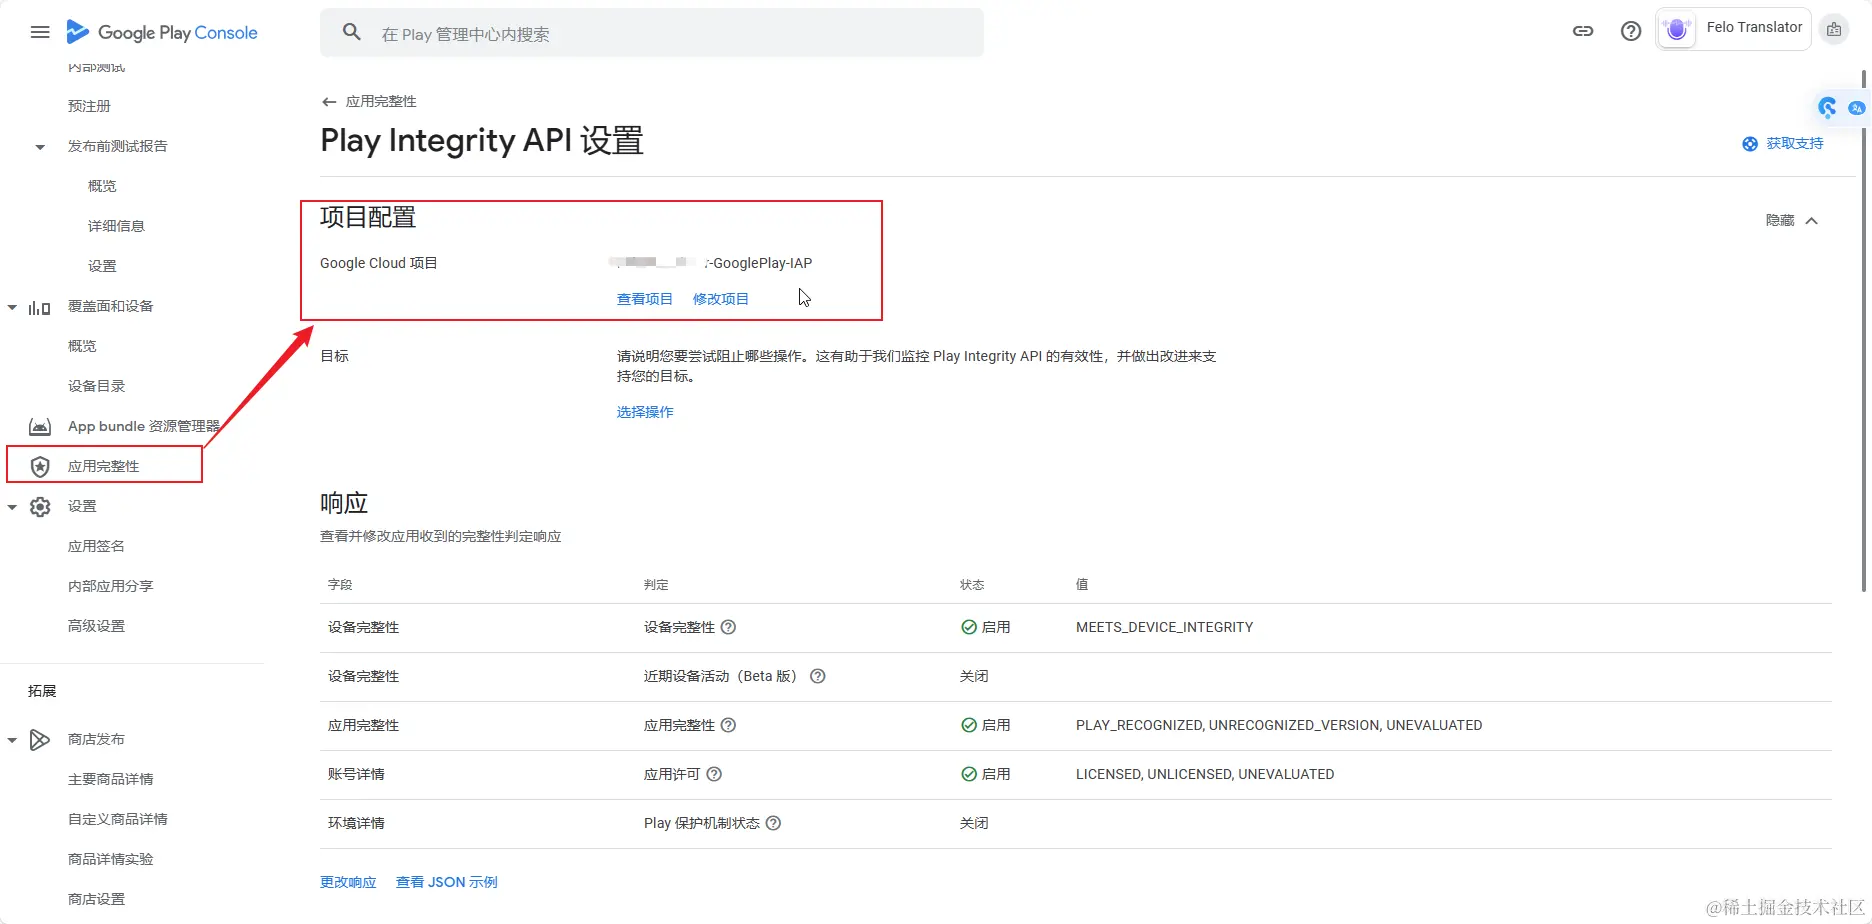Focus the 在 Play 管理中心内搜索 search field
Viewport: 1872px width, 924px height.
coord(652,33)
